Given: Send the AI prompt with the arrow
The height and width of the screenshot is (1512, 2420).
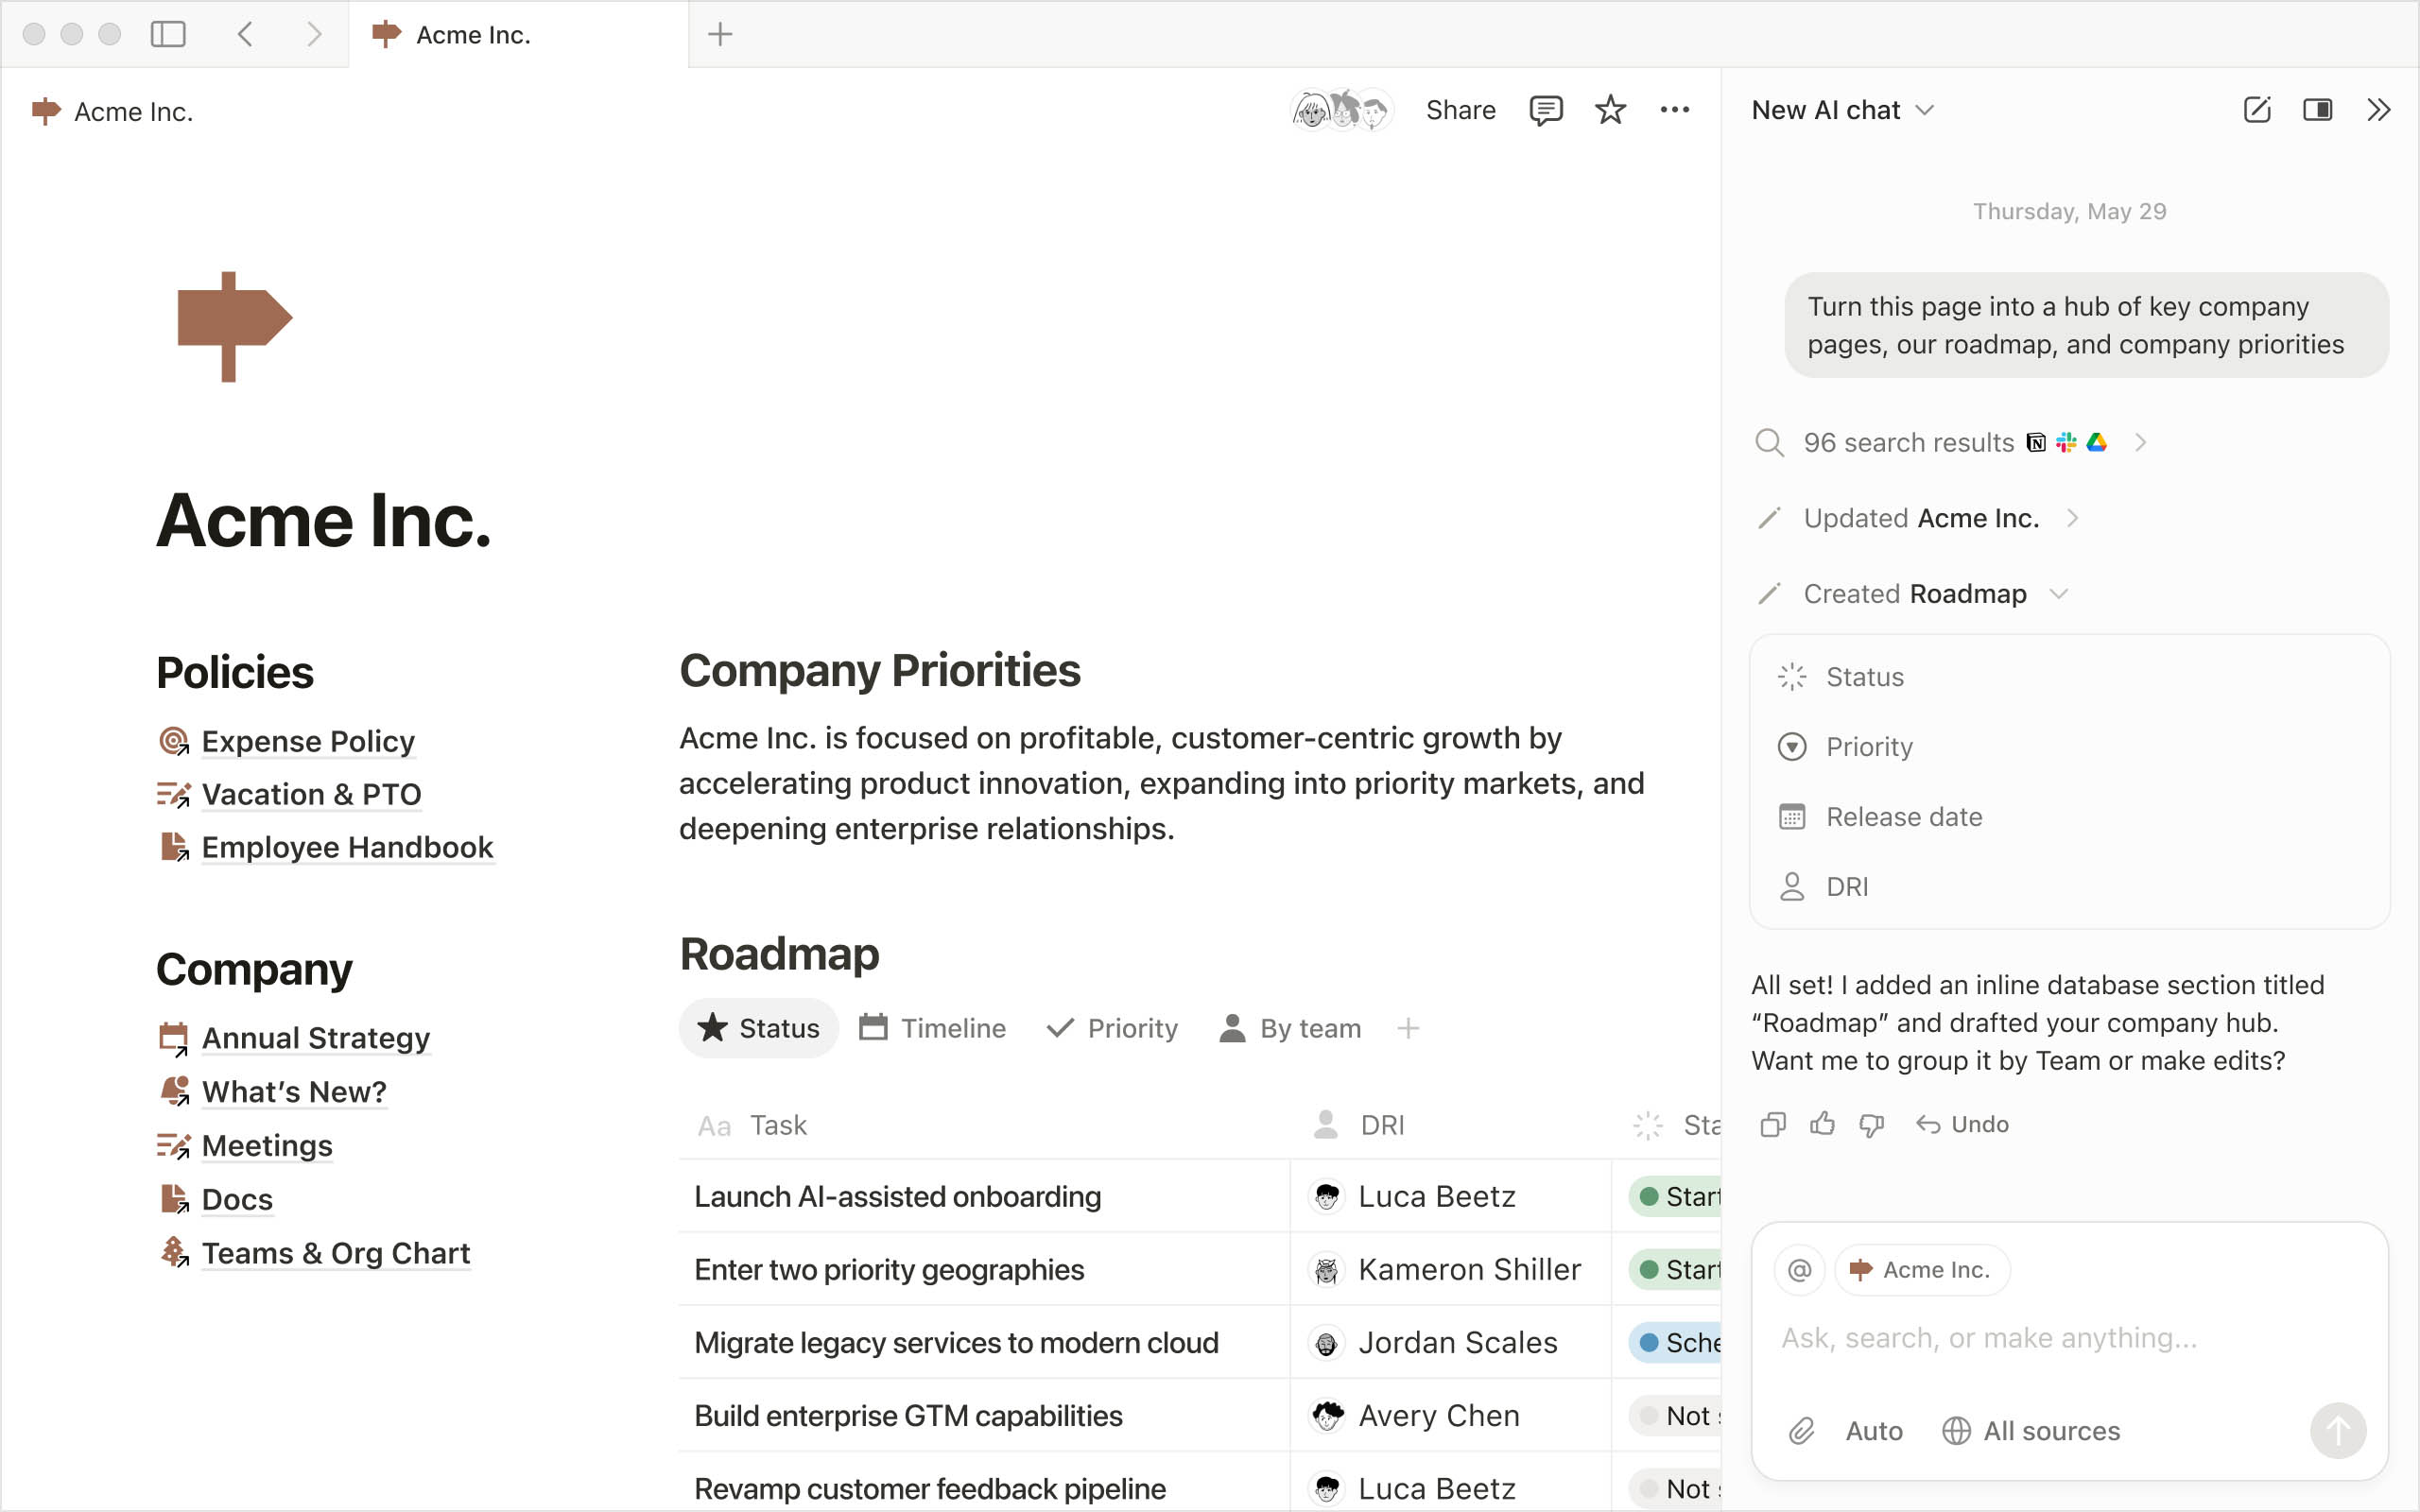Looking at the screenshot, I should tap(2337, 1430).
